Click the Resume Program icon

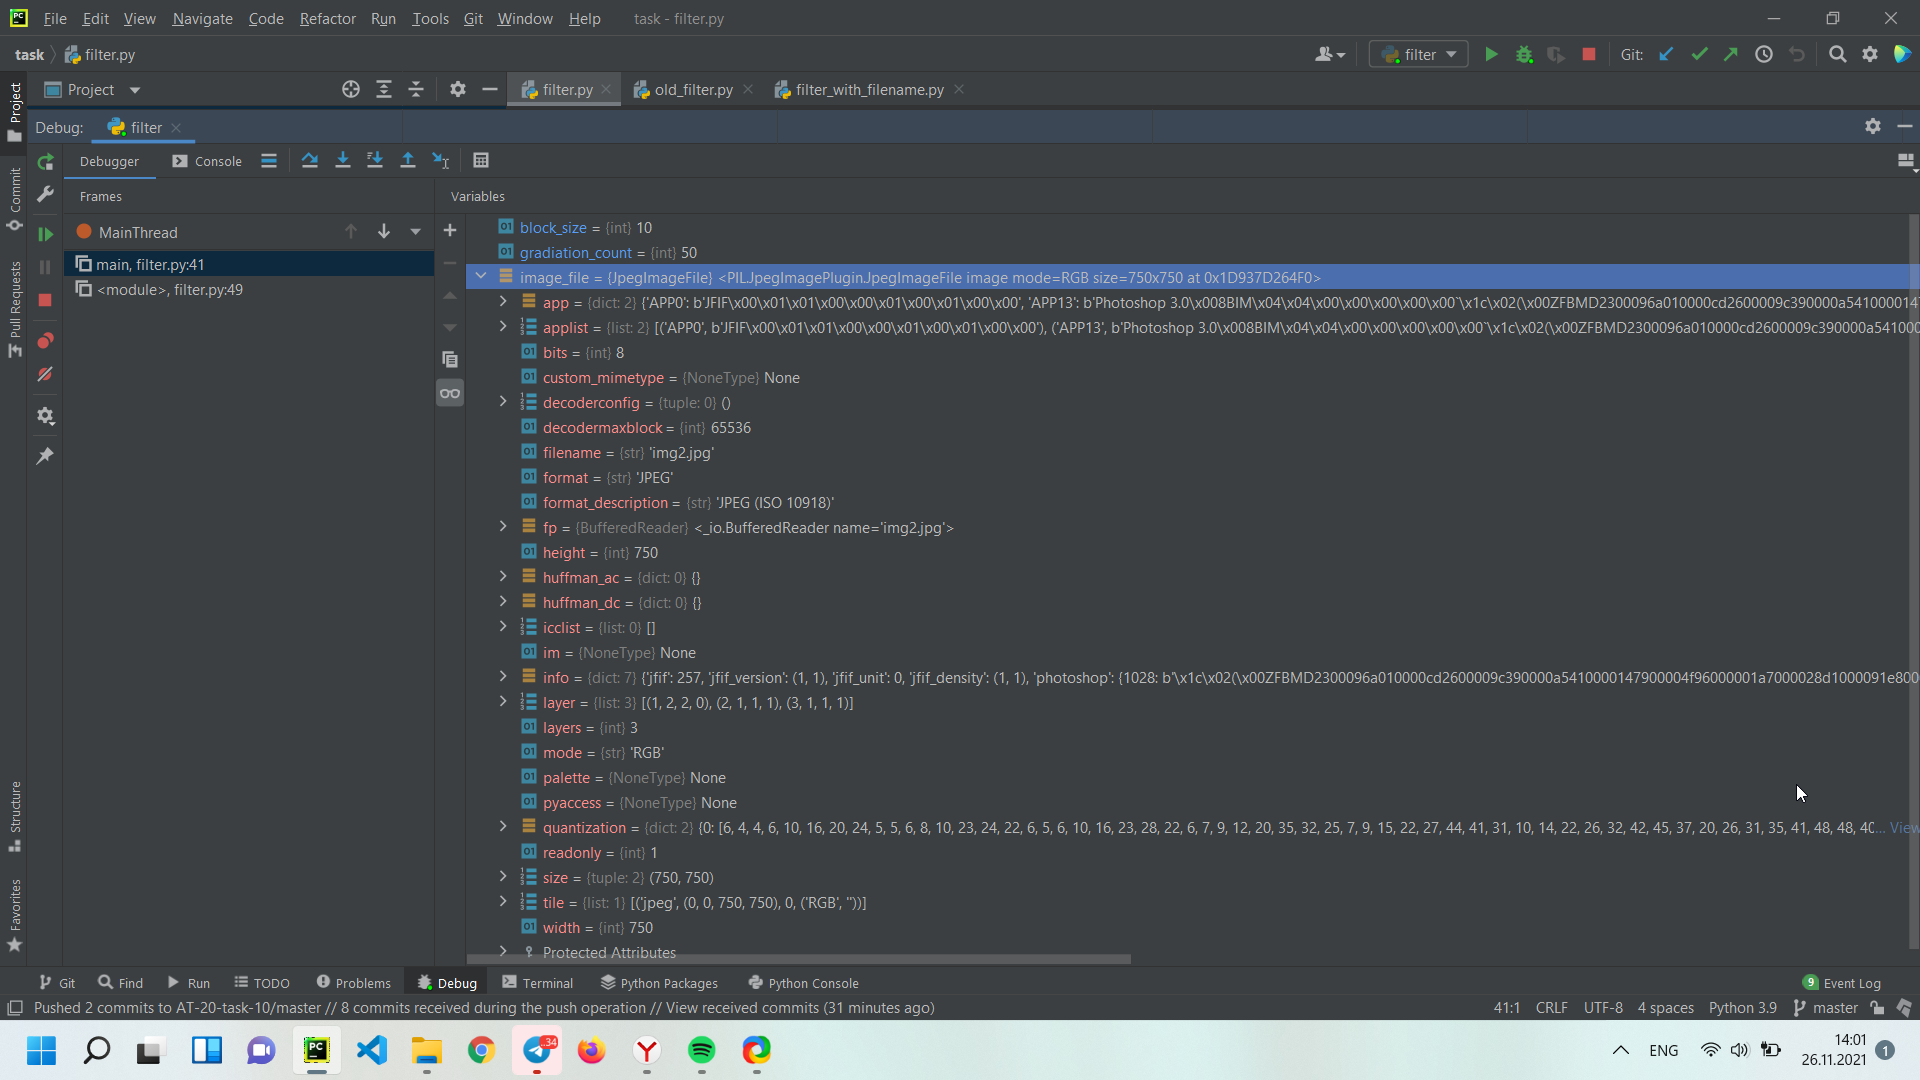tap(45, 234)
